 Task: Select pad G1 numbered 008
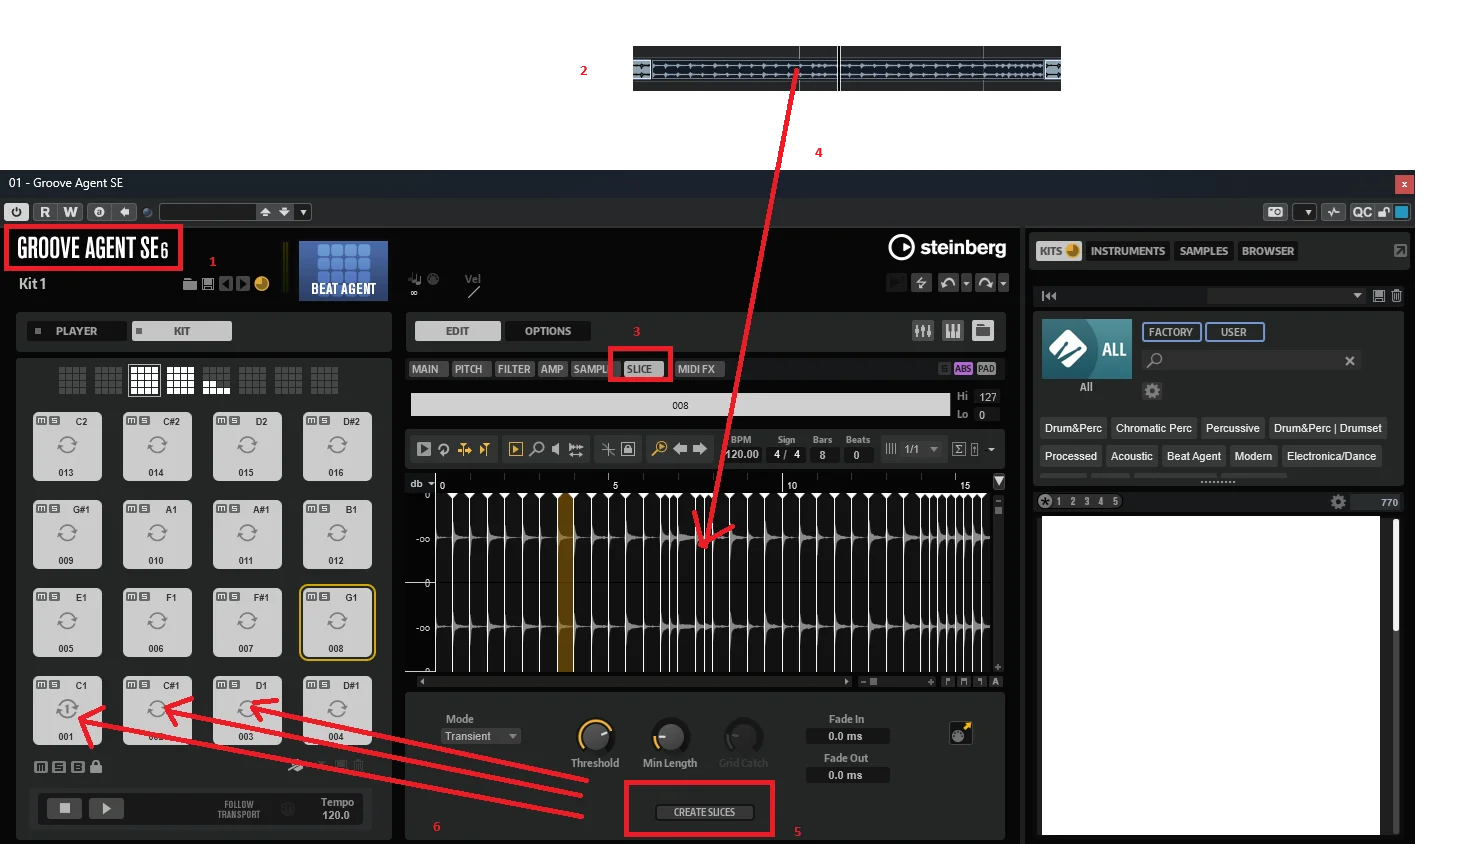337,622
